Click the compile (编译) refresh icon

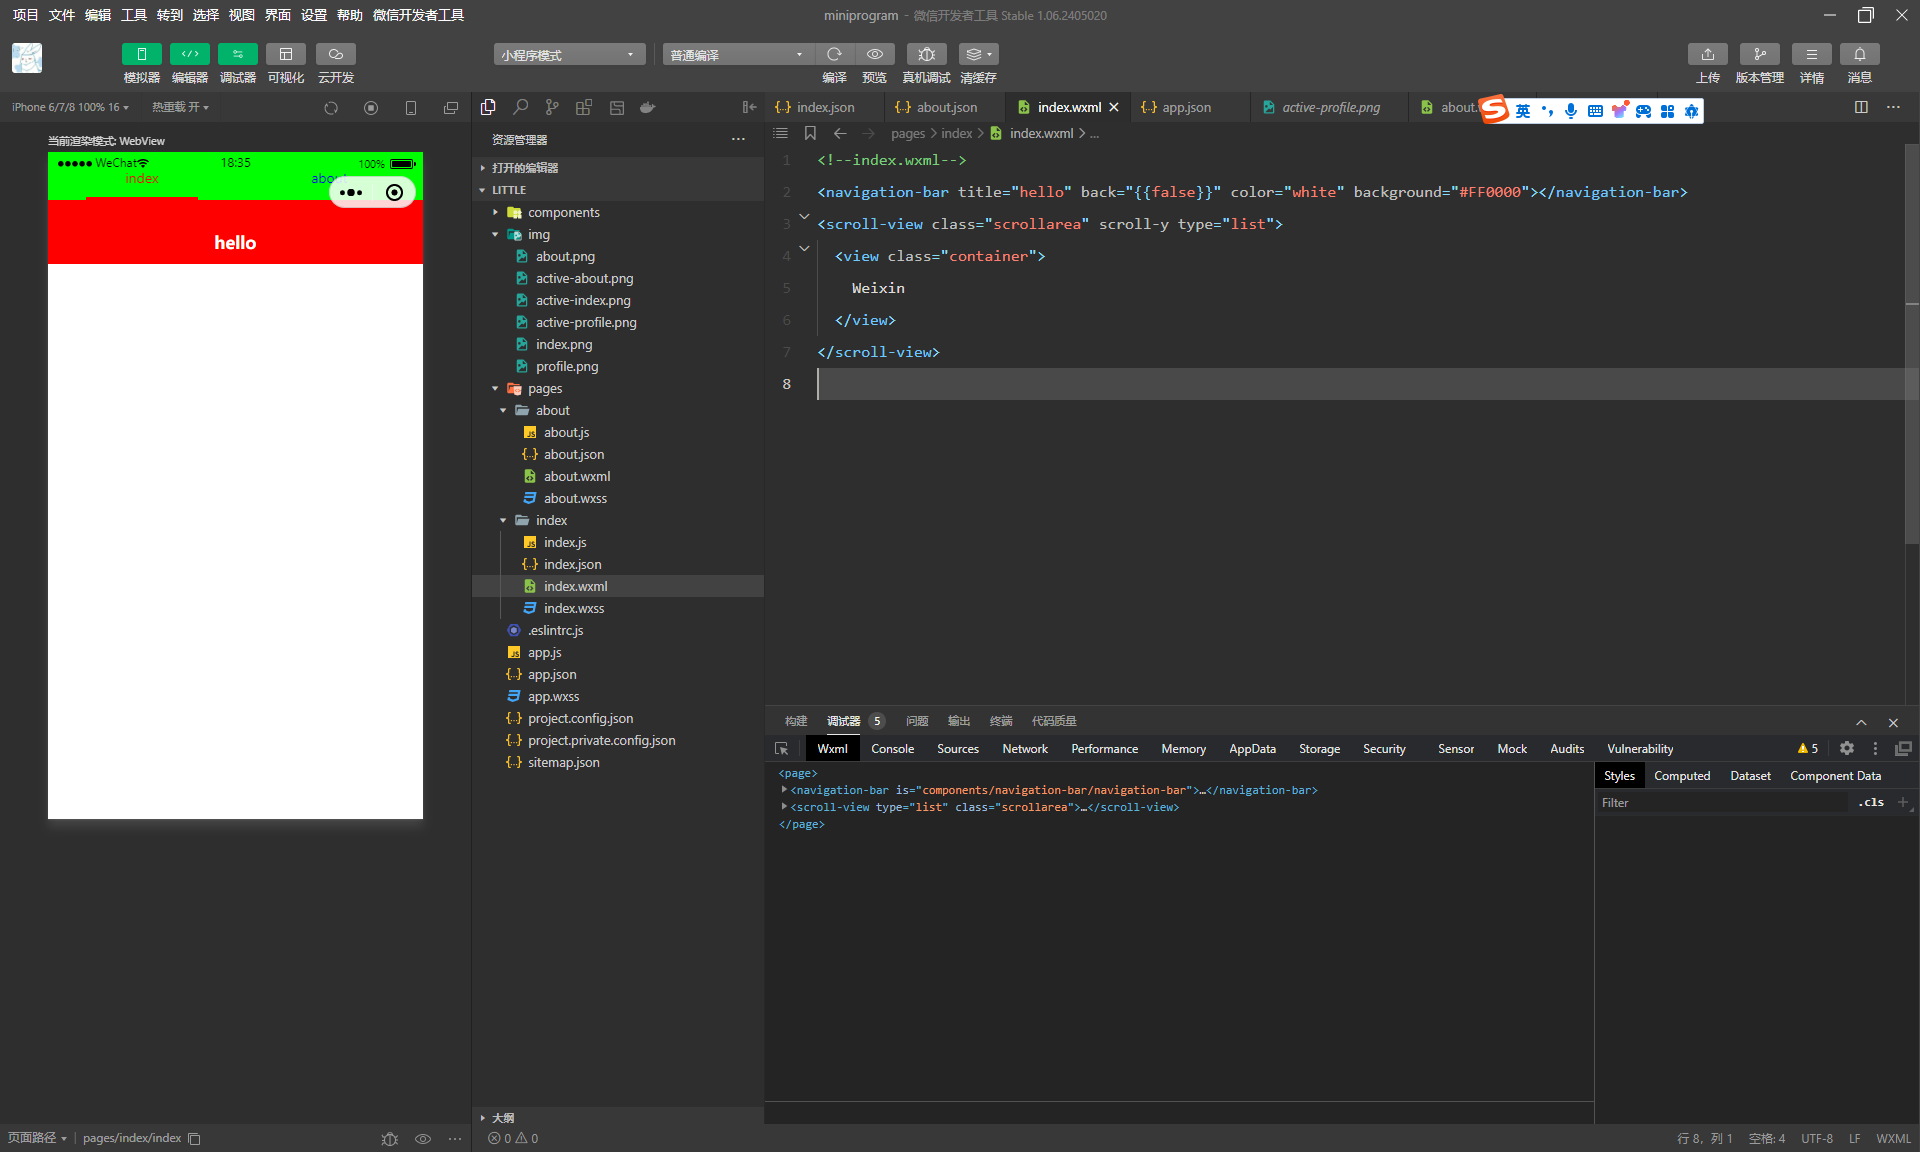click(x=834, y=54)
